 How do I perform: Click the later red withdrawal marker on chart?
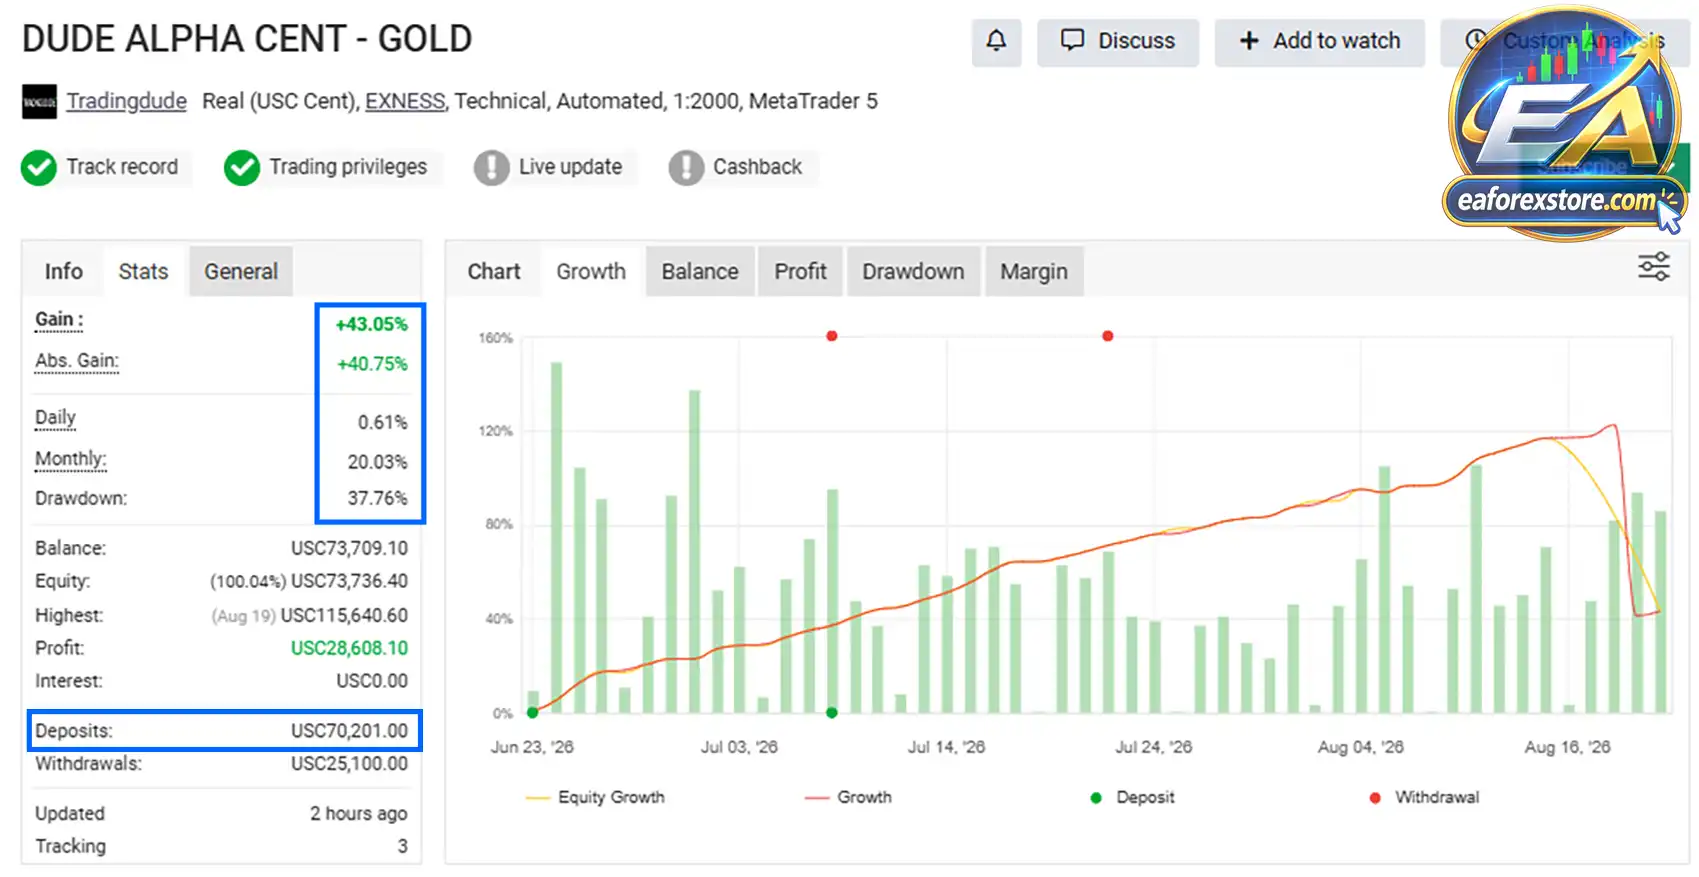click(x=1108, y=336)
